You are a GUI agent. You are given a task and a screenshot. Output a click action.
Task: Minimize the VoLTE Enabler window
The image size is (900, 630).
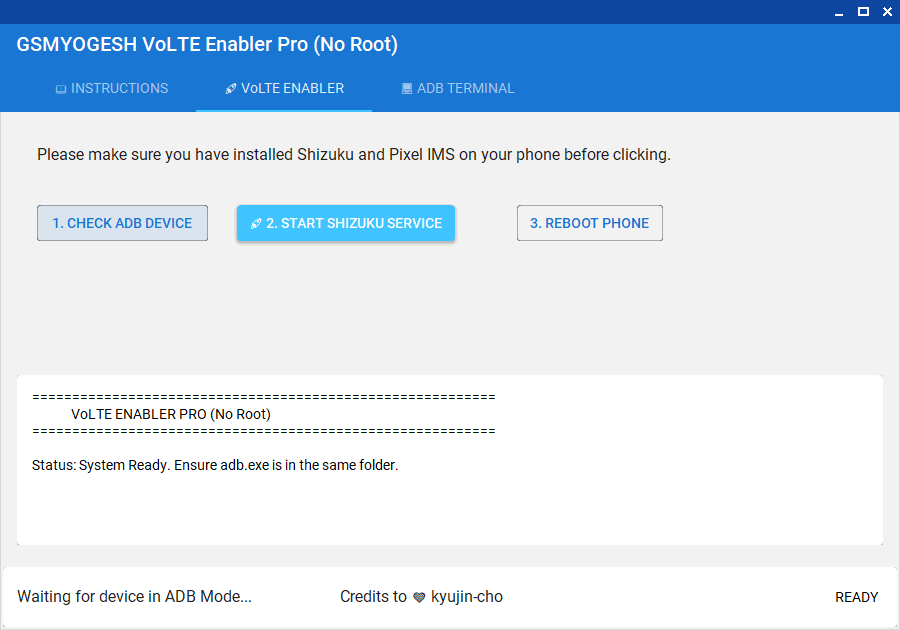(837, 11)
